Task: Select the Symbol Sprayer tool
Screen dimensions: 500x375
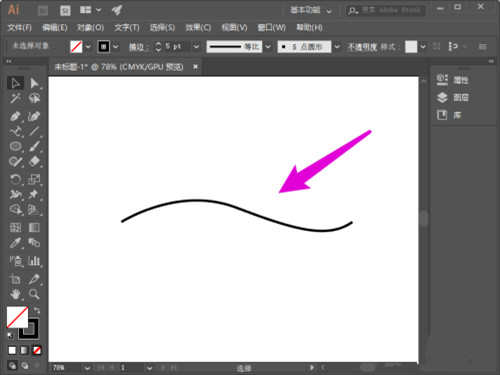Action: pos(15,261)
